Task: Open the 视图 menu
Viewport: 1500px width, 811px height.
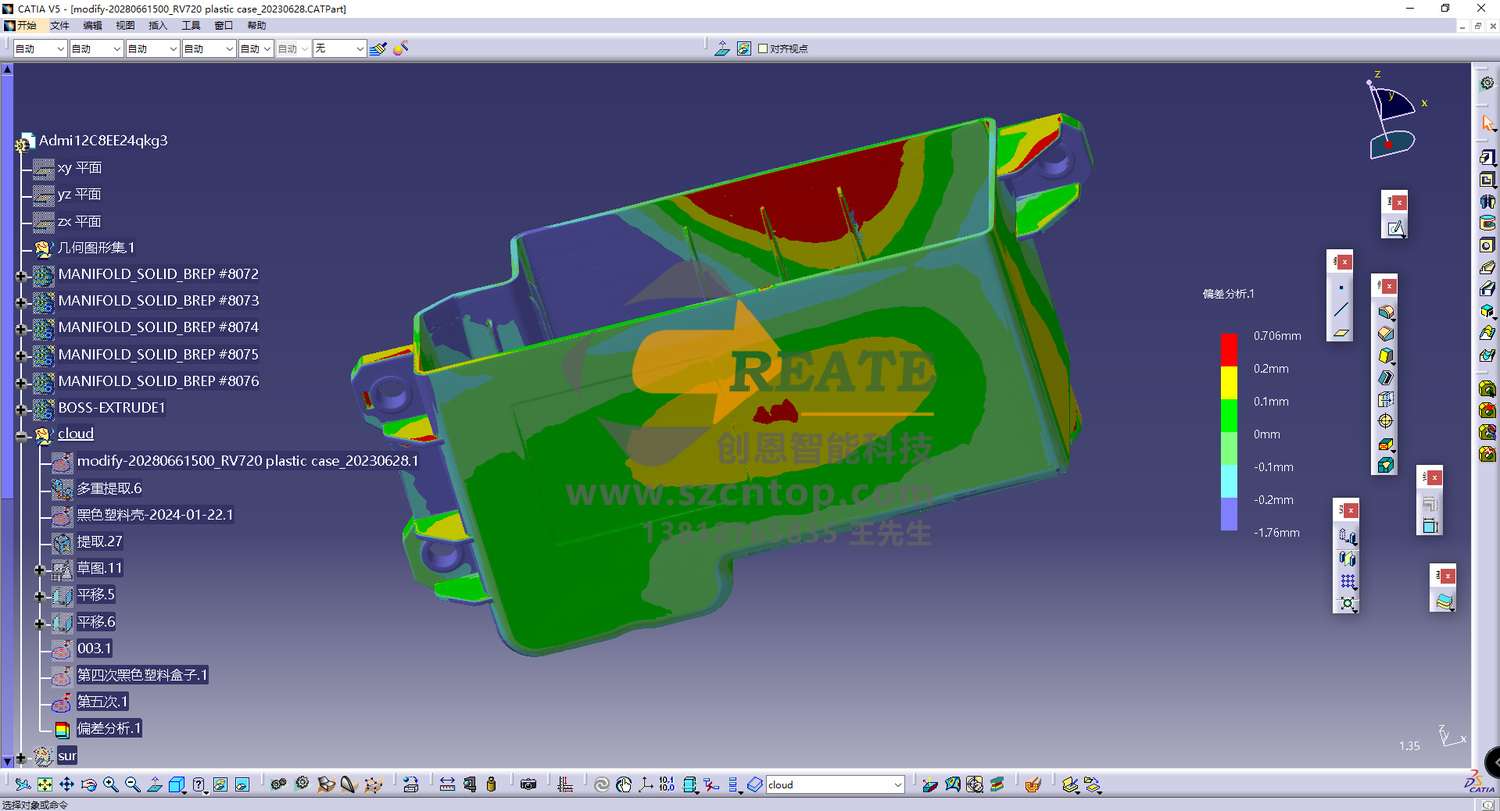Action: point(125,25)
